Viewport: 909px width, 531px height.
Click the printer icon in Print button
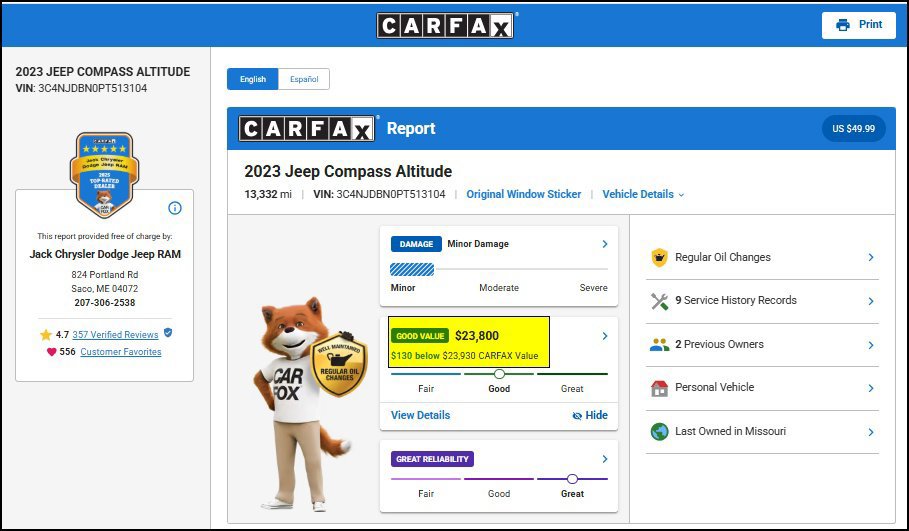(842, 25)
